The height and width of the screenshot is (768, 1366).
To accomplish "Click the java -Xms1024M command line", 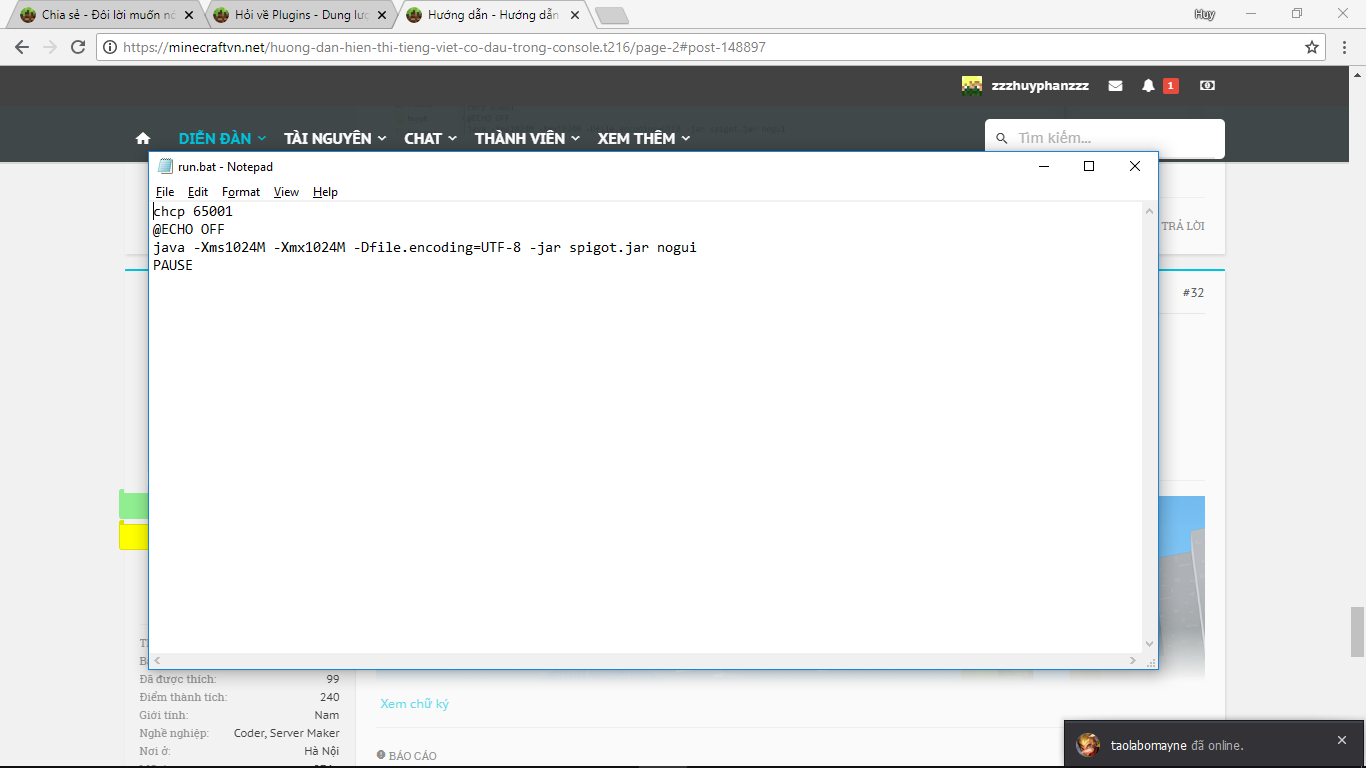I will pyautogui.click(x=425, y=248).
